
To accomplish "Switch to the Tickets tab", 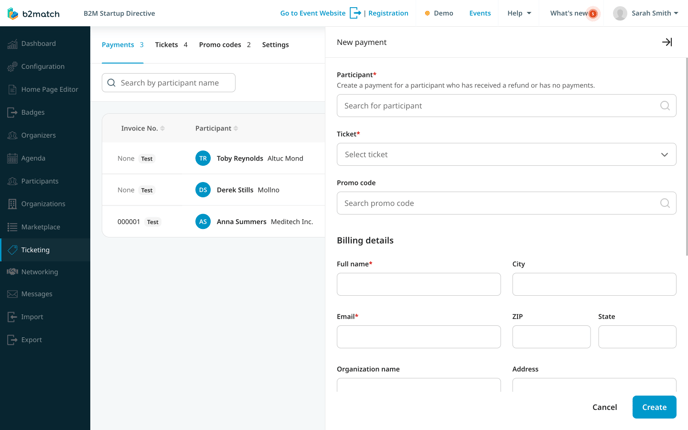I will click(x=171, y=45).
